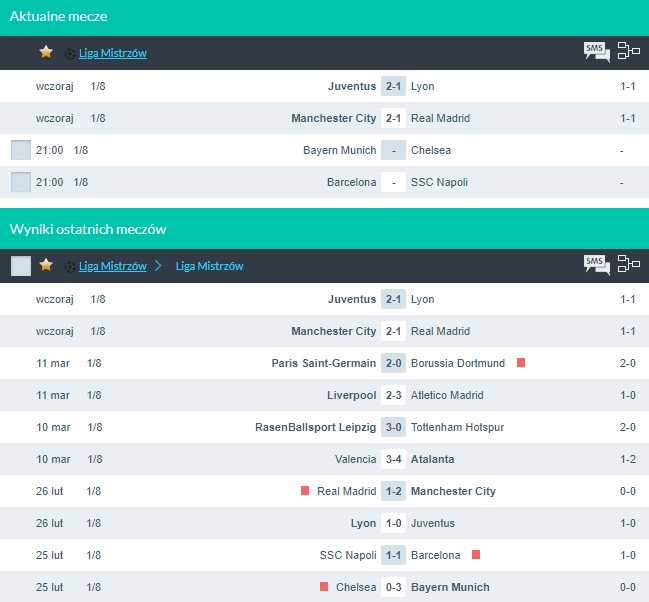
Task: Select Borussia Dortmund team name
Action: 458,363
